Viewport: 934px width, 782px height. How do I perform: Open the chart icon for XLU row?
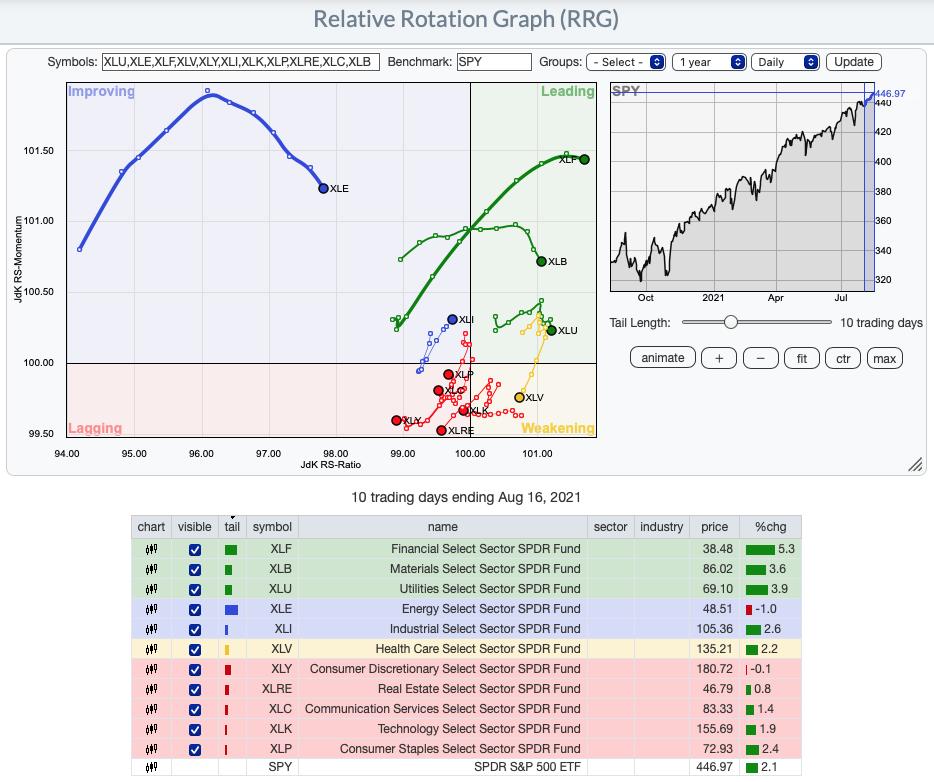pyautogui.click(x=151, y=589)
